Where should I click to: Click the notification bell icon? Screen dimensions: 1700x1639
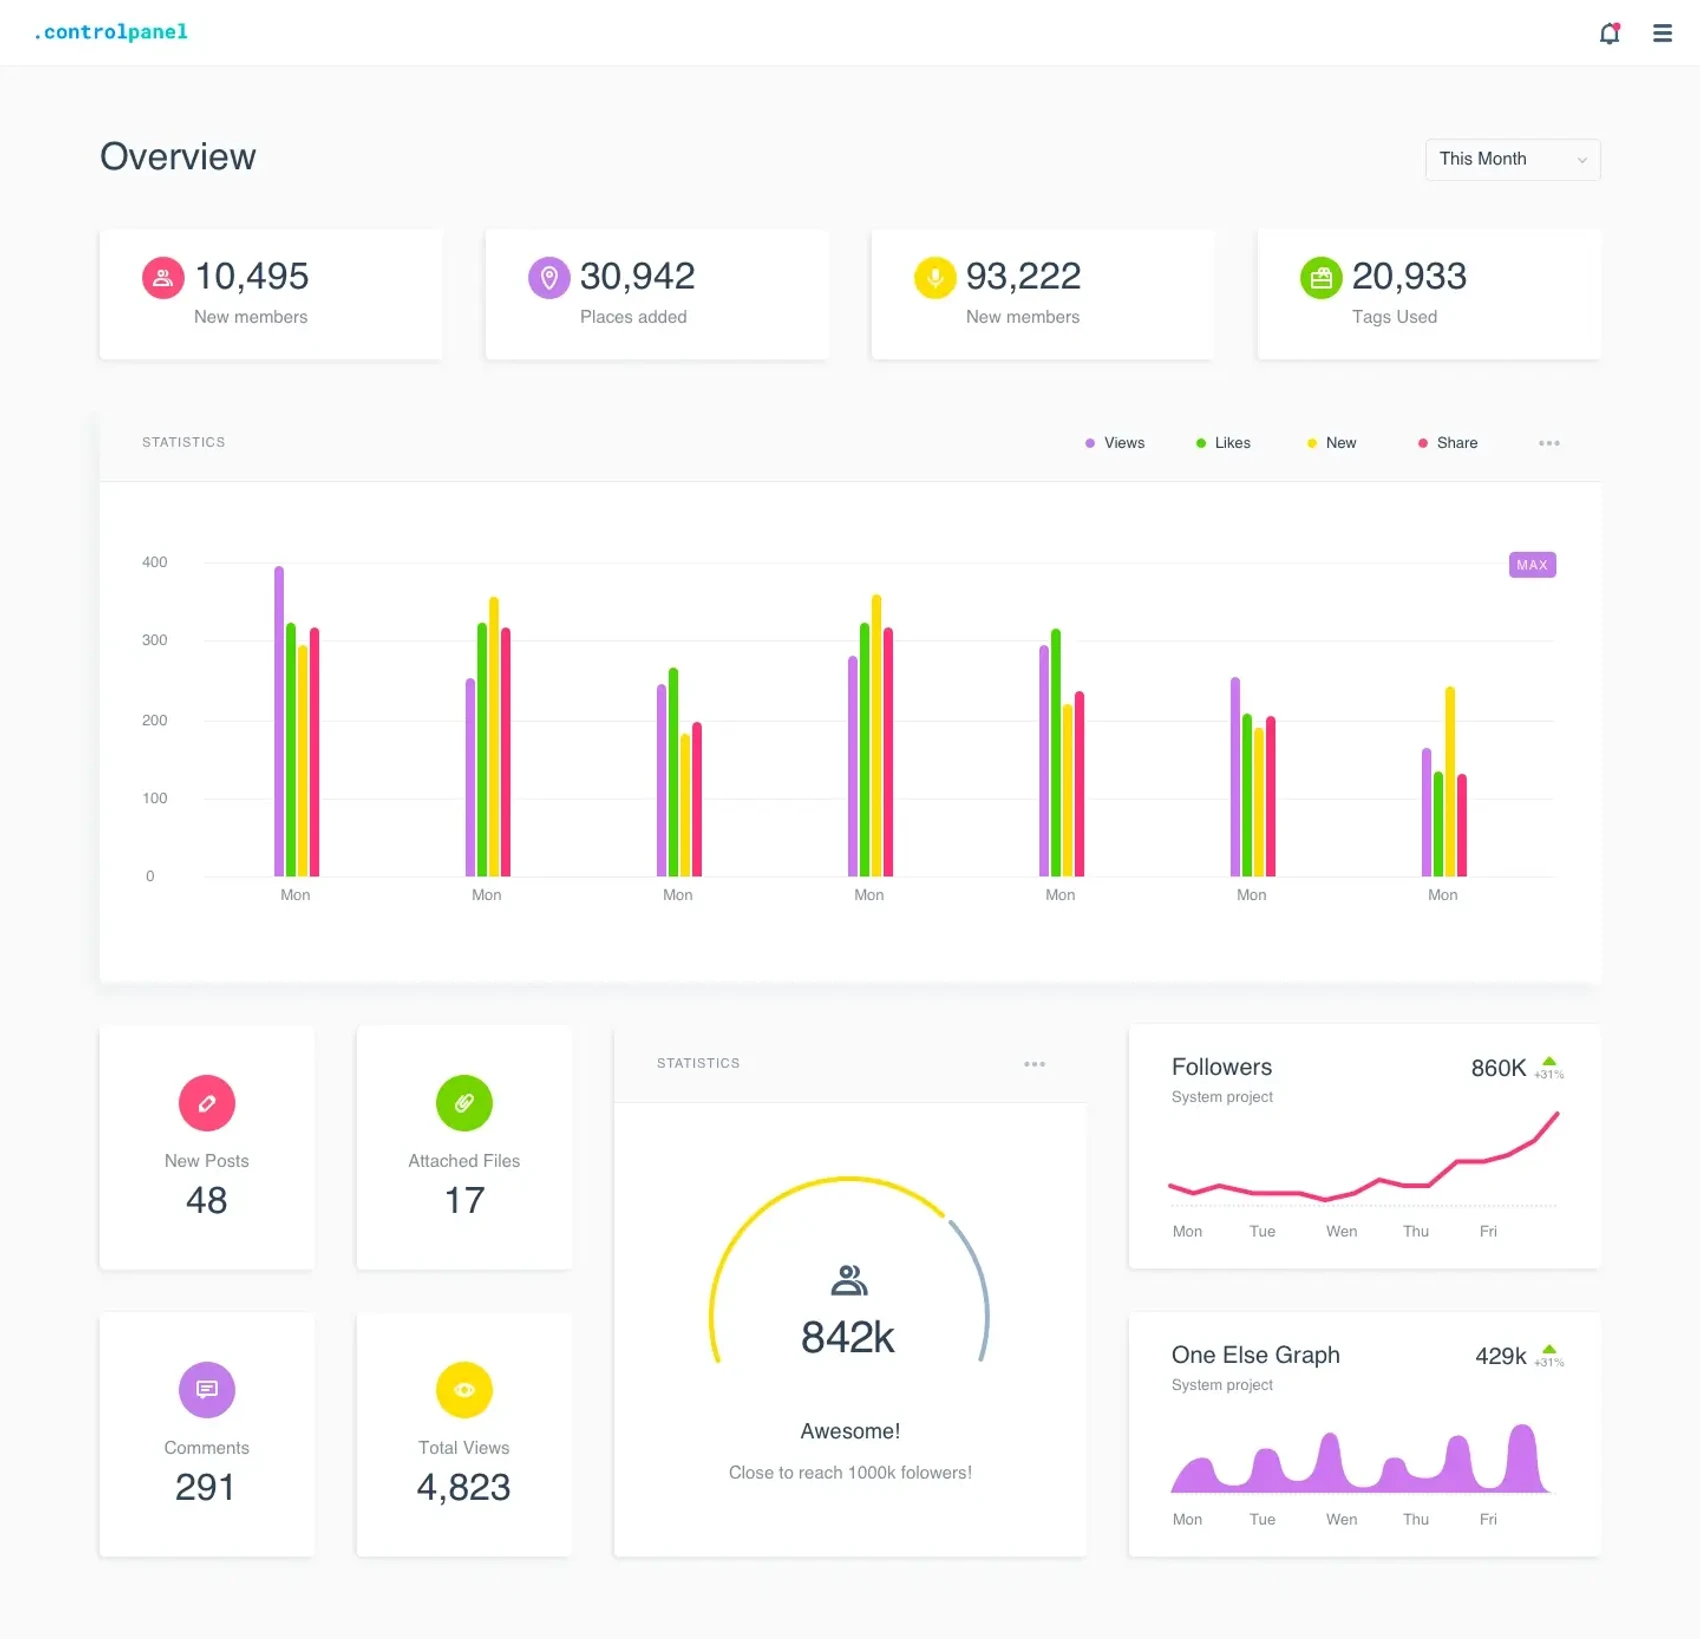click(1610, 33)
